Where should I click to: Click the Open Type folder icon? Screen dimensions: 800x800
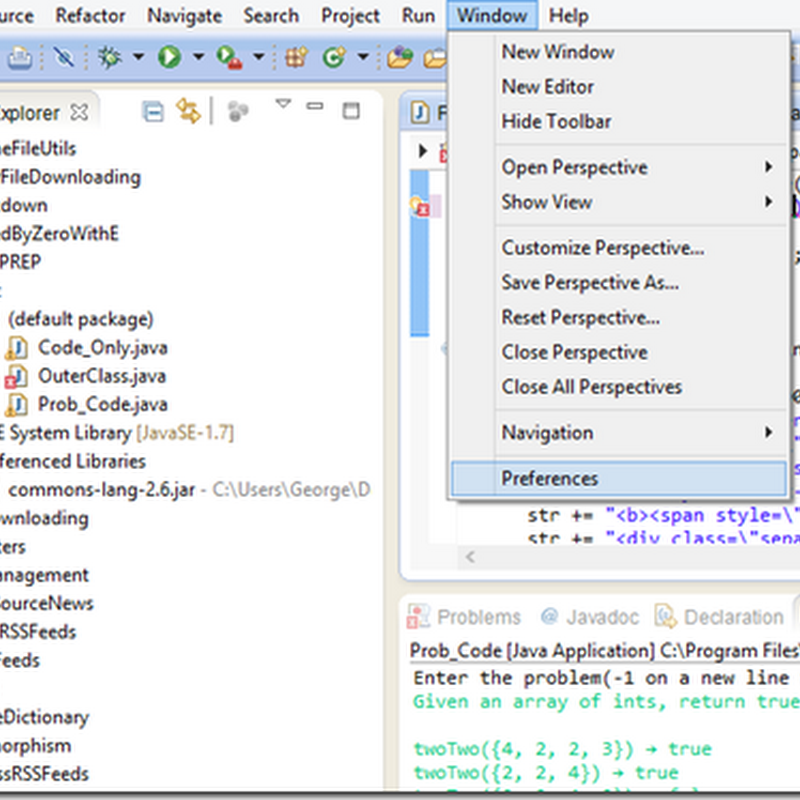399,57
